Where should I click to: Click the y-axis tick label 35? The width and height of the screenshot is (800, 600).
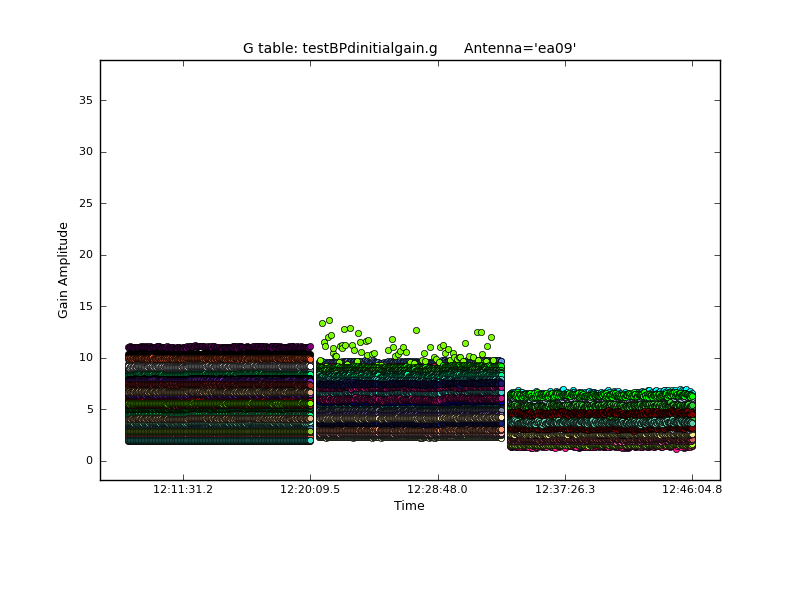[86, 100]
